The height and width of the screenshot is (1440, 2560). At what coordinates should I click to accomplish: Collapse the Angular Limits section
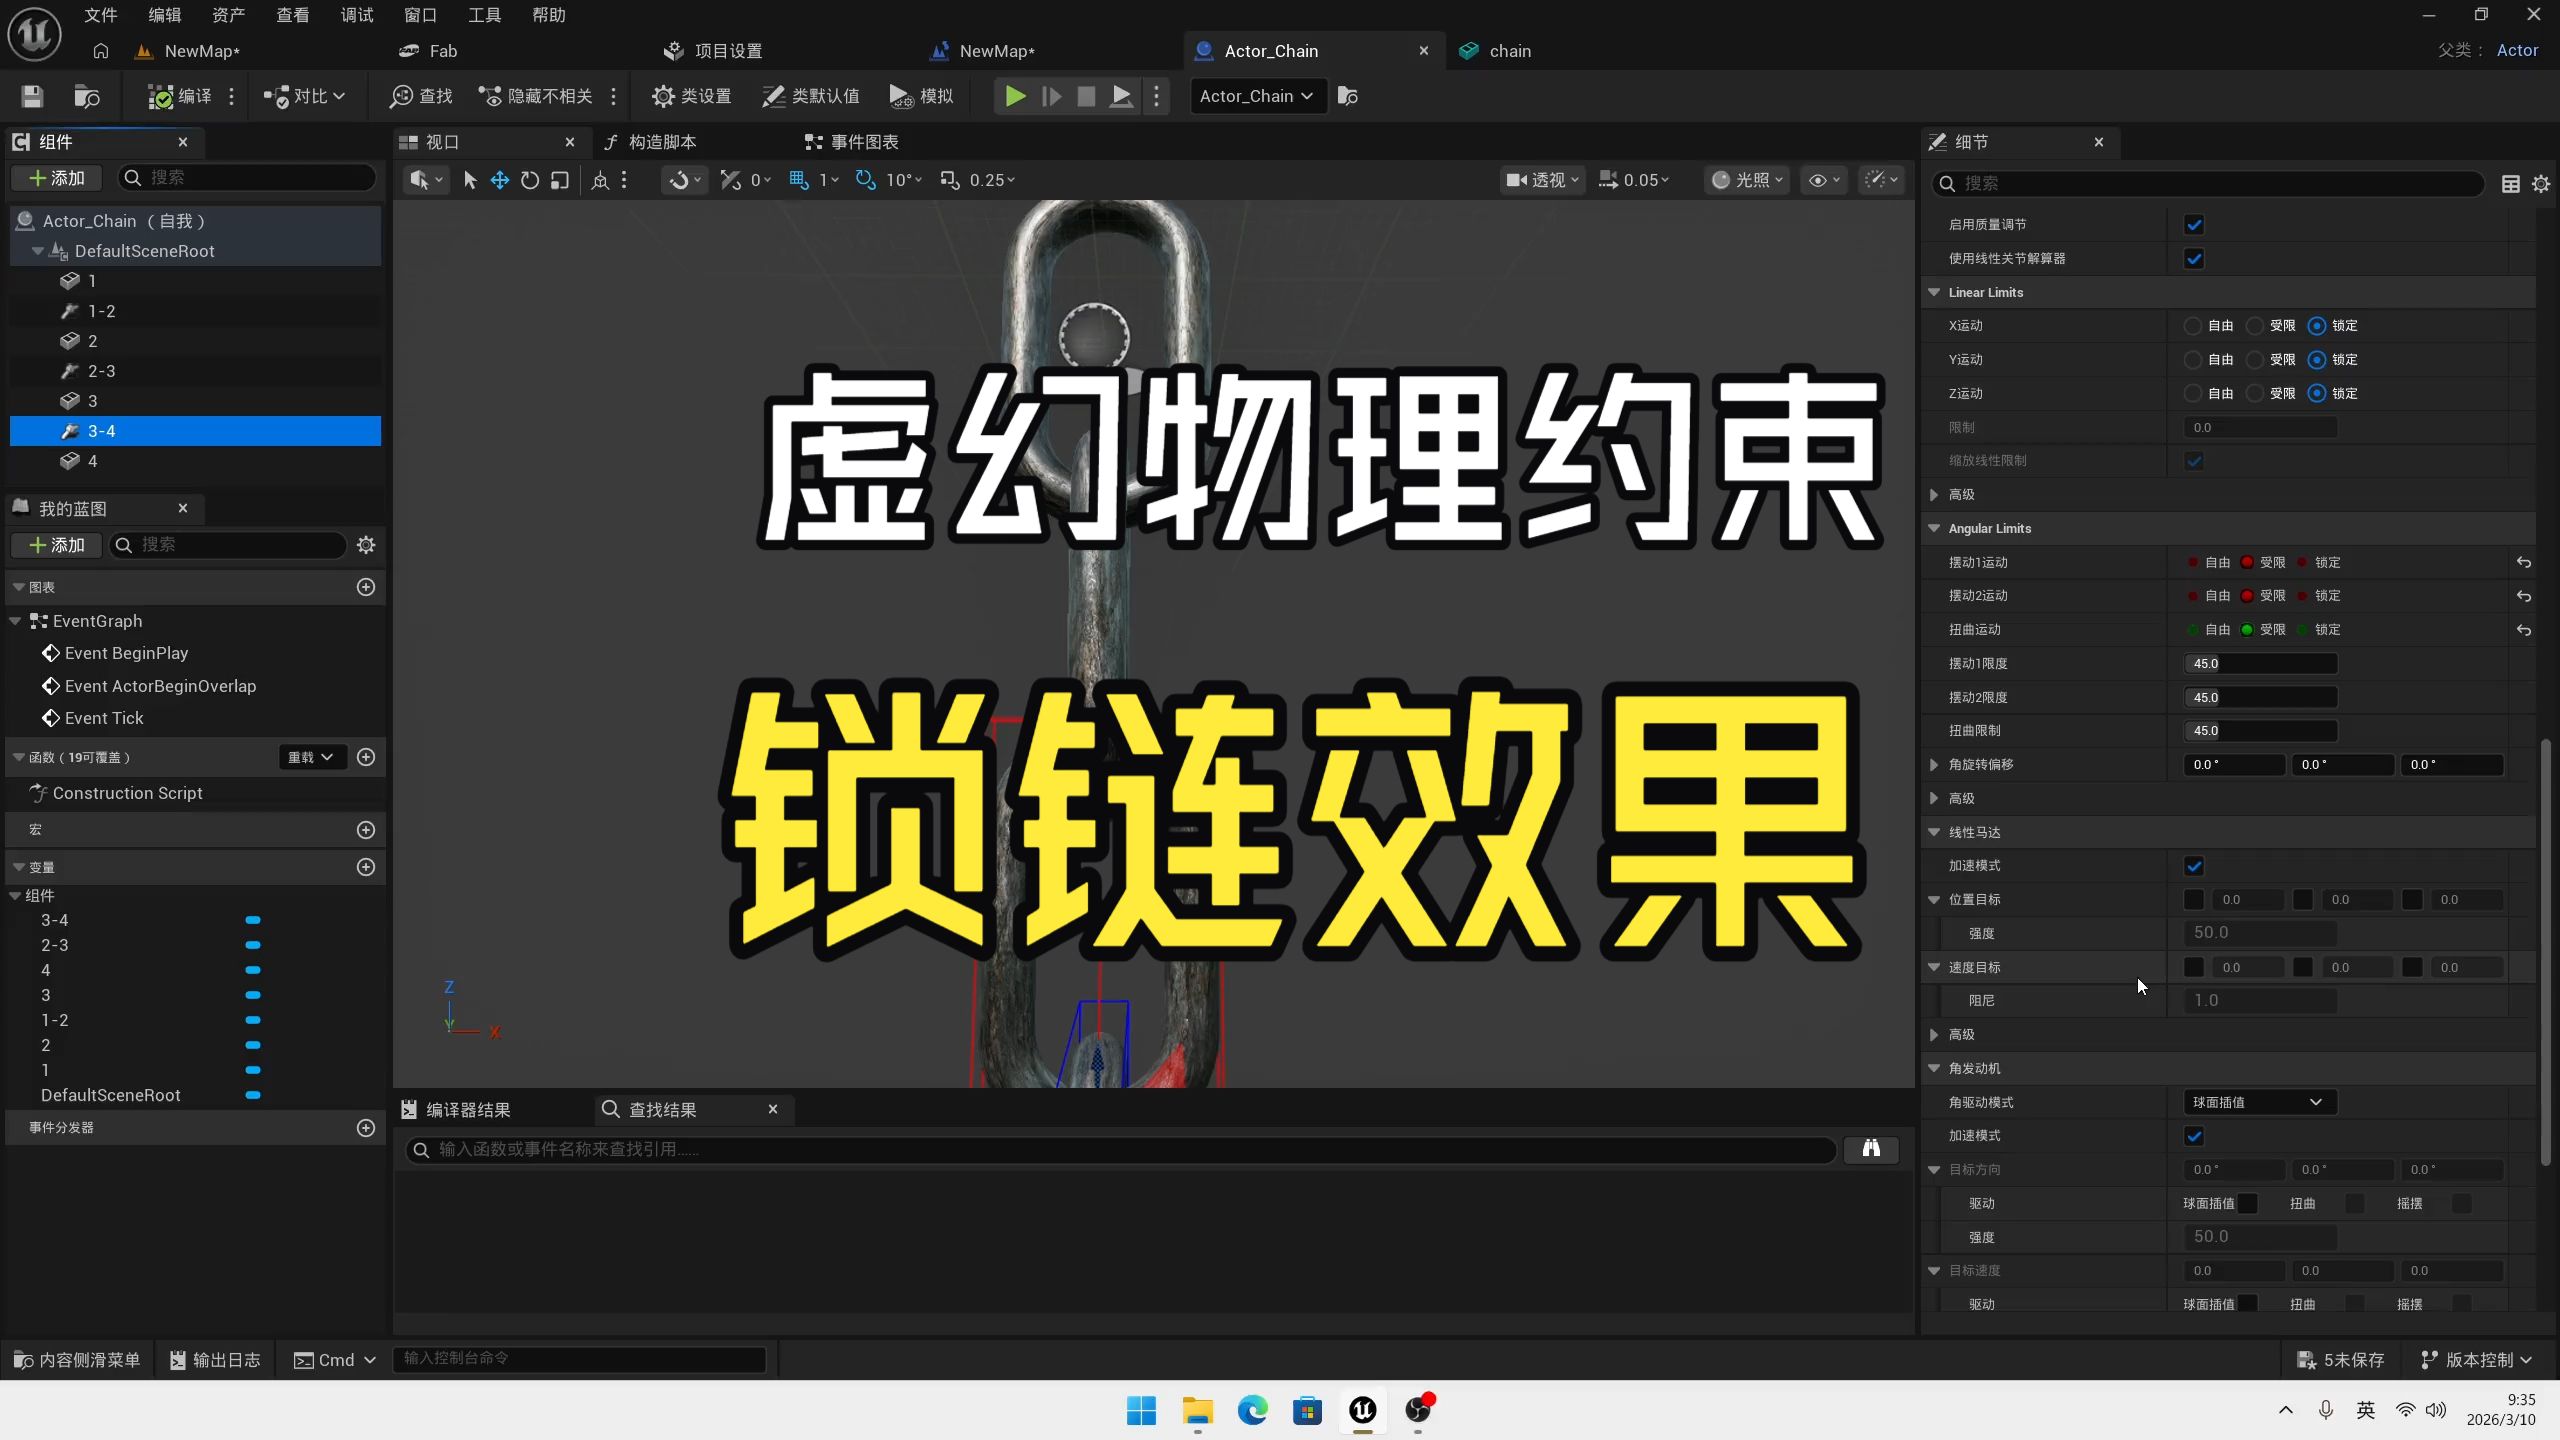[x=1934, y=528]
